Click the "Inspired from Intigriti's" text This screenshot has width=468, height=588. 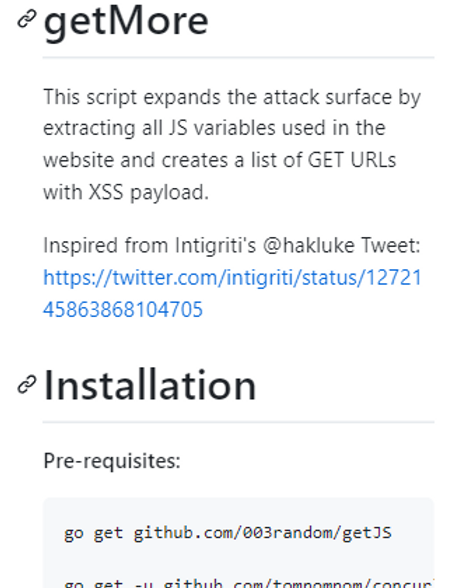[150, 246]
